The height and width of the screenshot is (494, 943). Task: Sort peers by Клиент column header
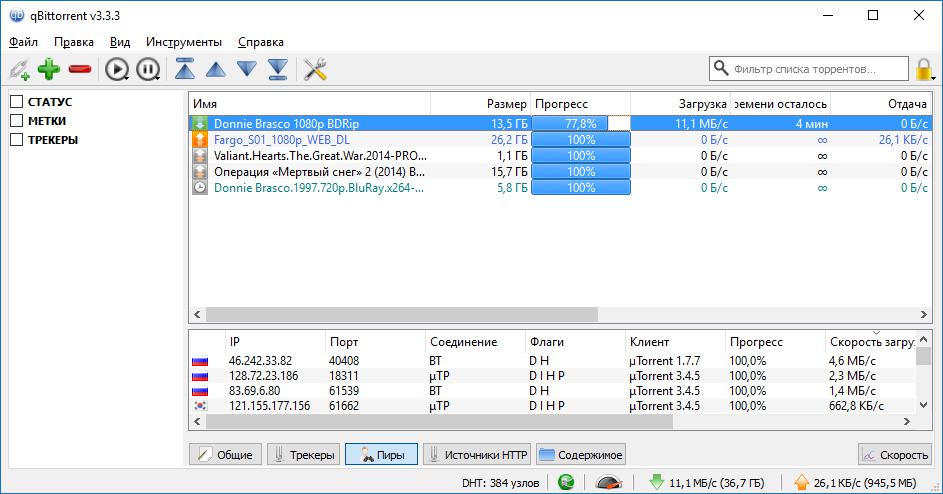675,342
